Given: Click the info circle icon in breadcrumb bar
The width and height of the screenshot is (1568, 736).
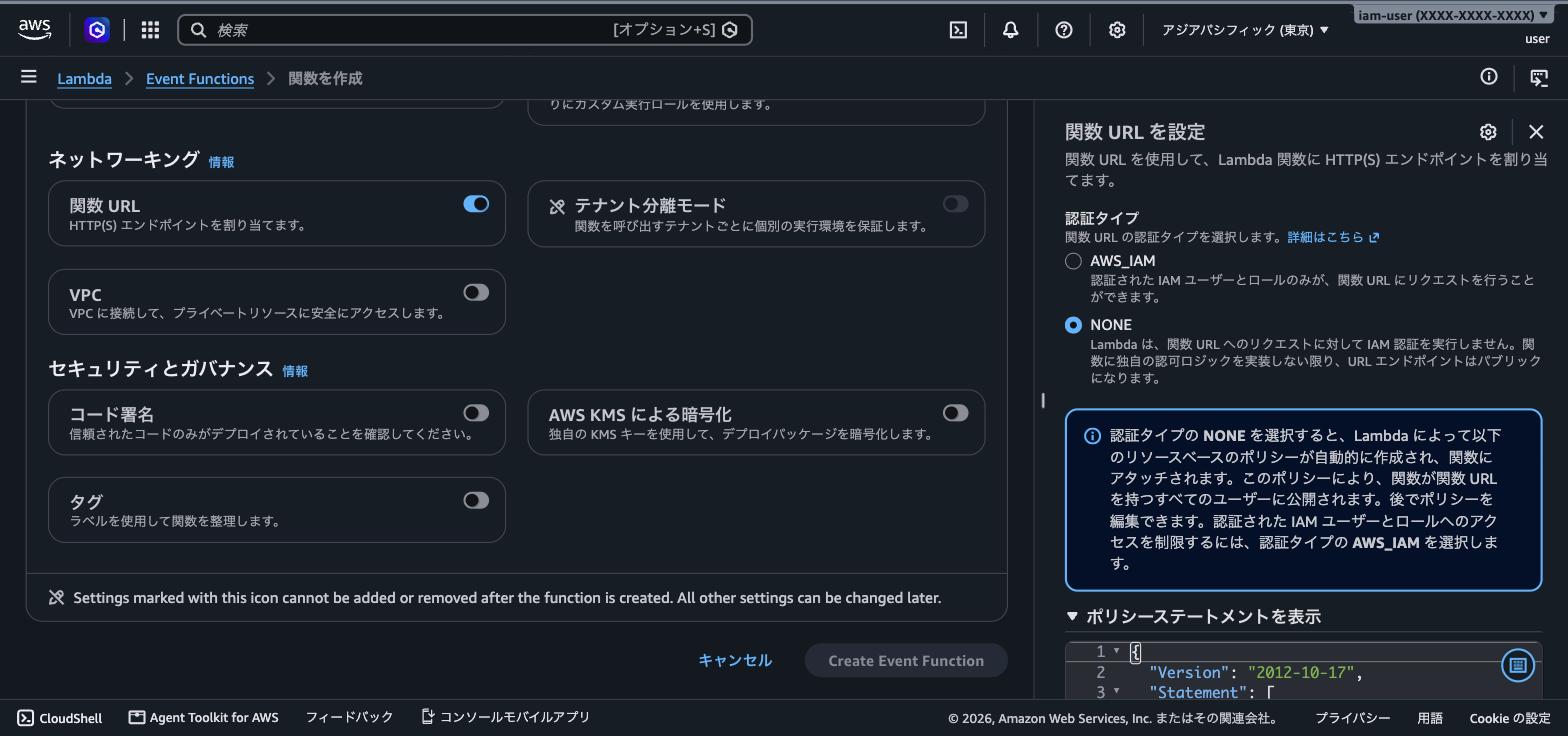Looking at the screenshot, I should point(1489,77).
